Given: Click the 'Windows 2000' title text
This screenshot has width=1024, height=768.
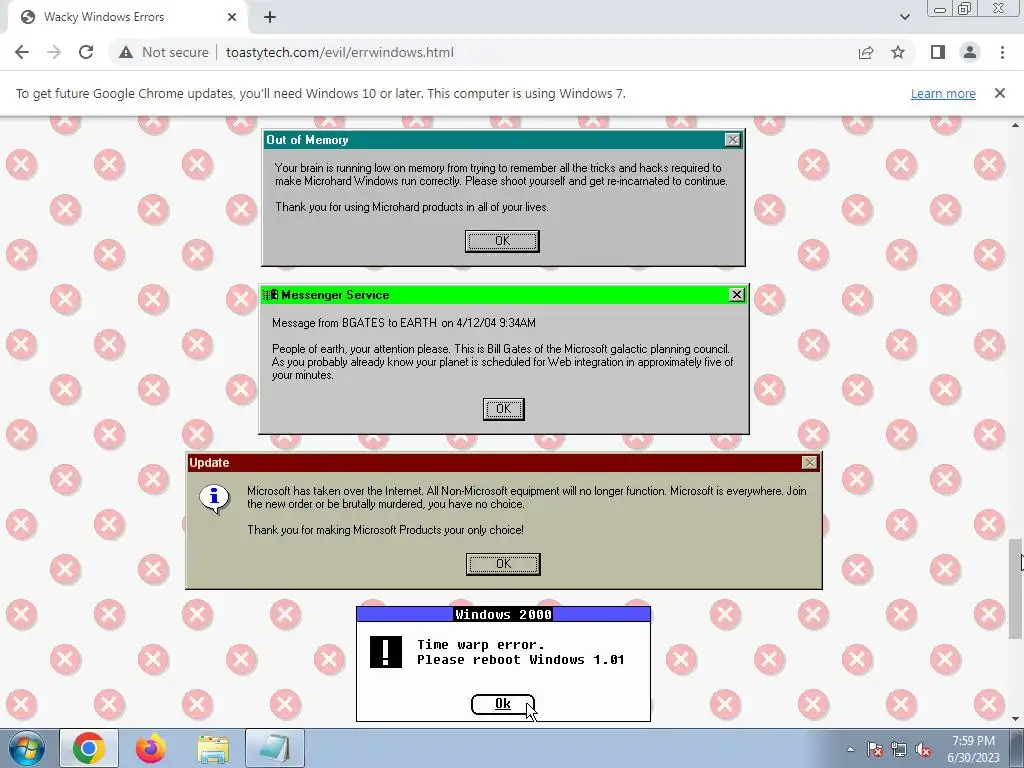Looking at the screenshot, I should coord(504,614).
